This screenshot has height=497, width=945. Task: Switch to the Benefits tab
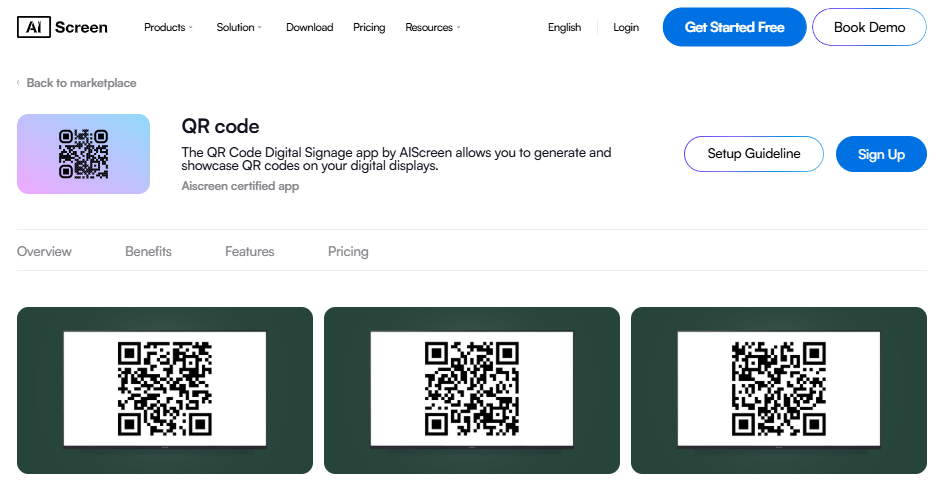click(148, 251)
